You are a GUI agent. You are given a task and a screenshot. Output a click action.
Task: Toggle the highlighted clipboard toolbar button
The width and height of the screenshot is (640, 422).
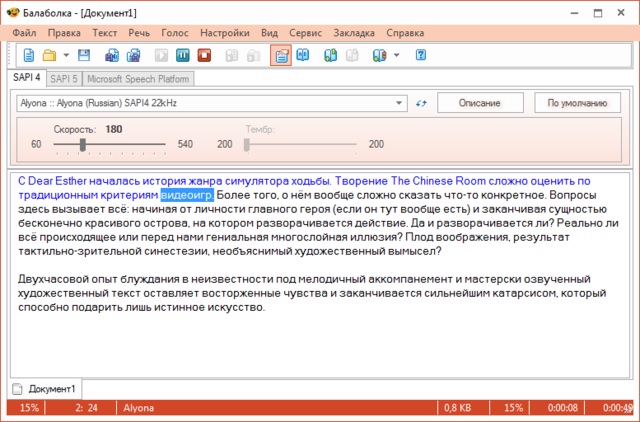point(280,54)
